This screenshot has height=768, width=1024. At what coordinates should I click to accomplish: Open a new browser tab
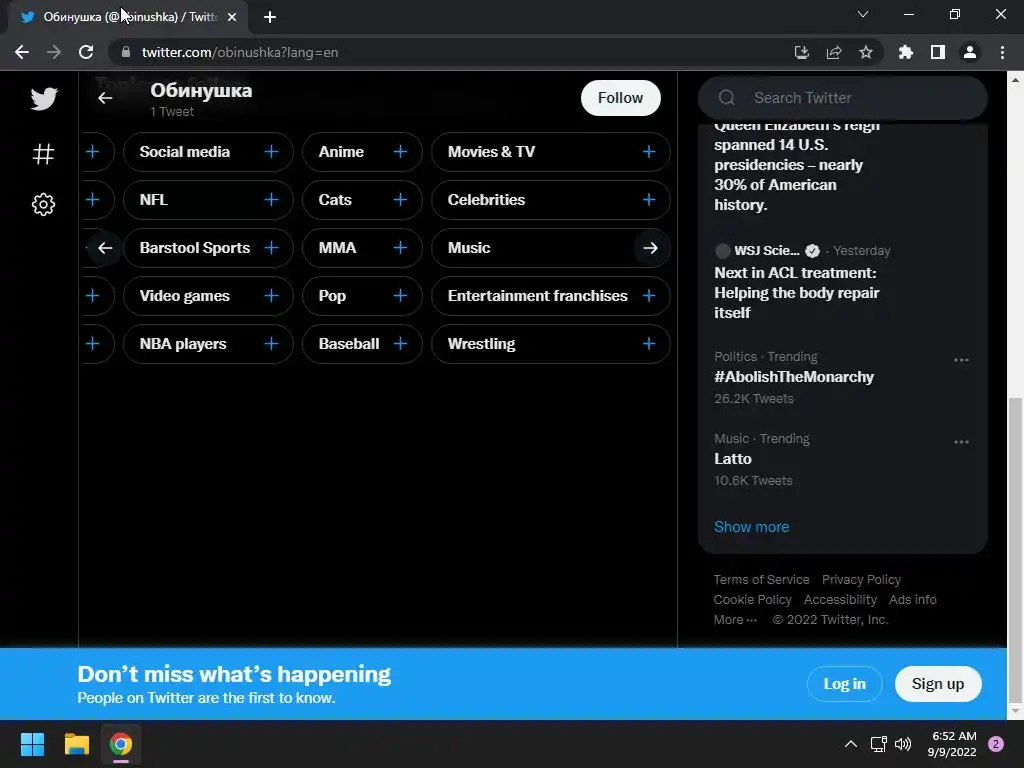click(x=270, y=17)
